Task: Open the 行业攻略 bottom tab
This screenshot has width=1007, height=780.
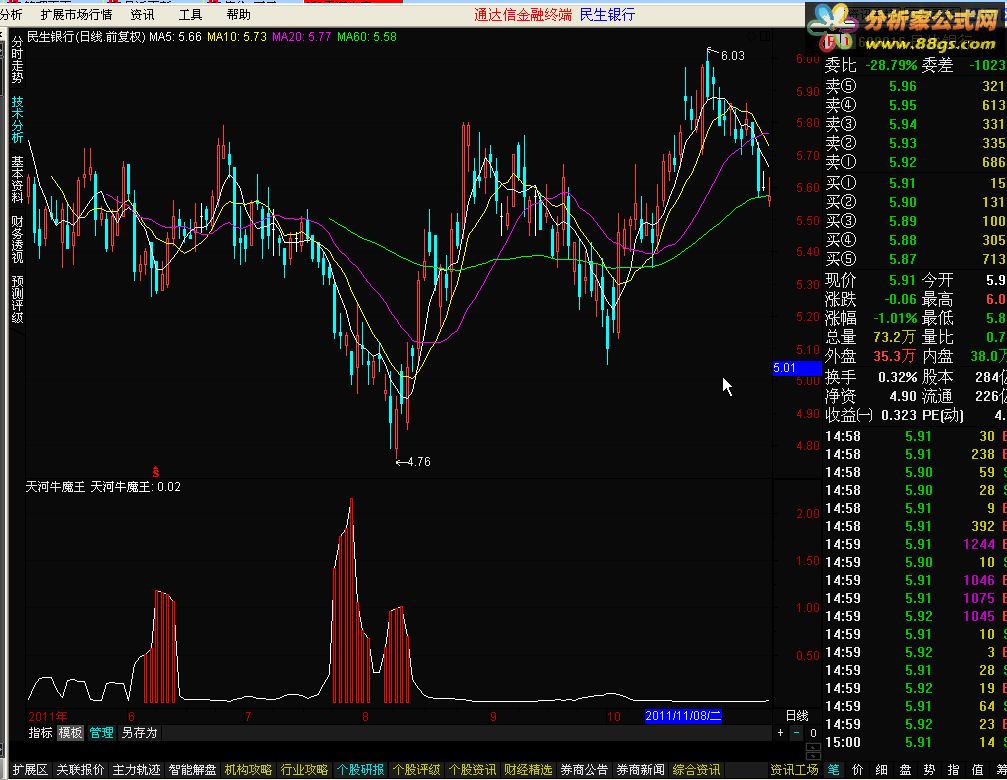Action: [x=304, y=770]
